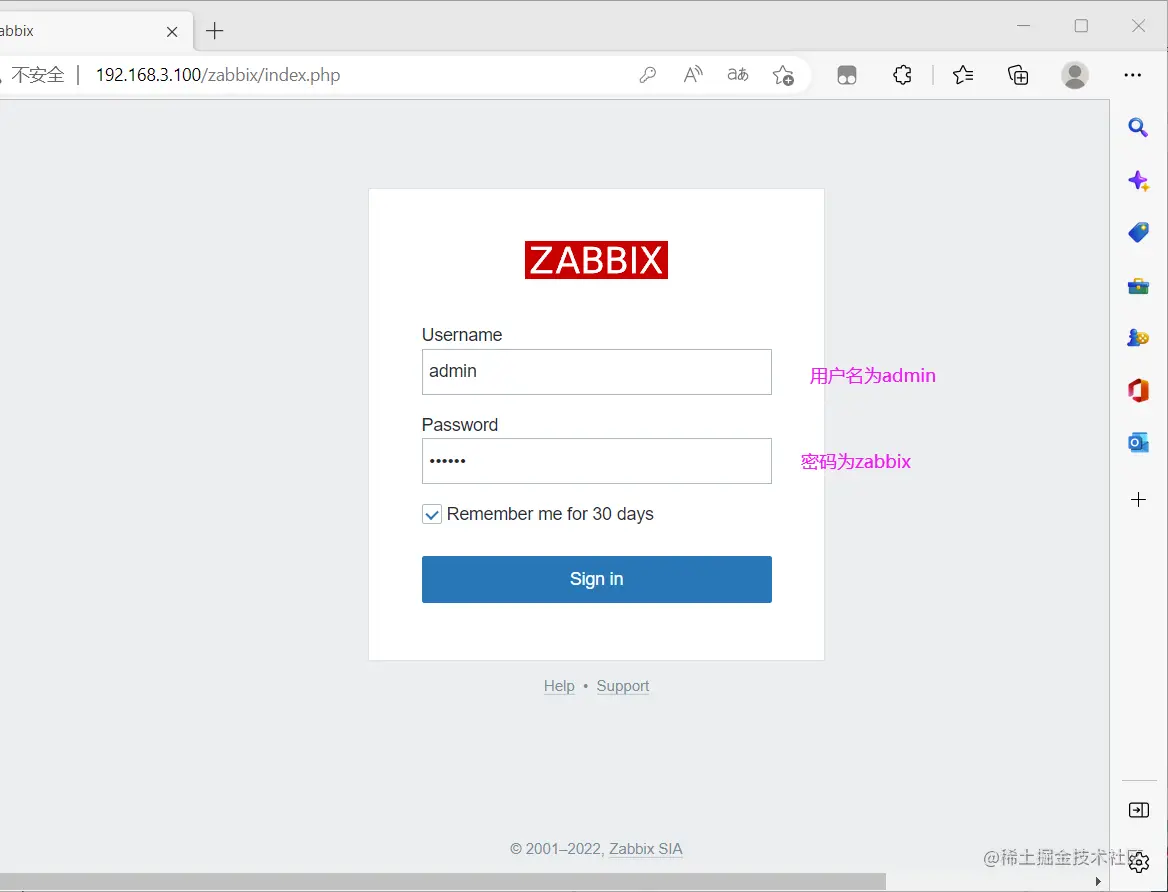Open the sidebar Shopping tag icon
Image resolution: width=1168 pixels, height=892 pixels.
1138,233
